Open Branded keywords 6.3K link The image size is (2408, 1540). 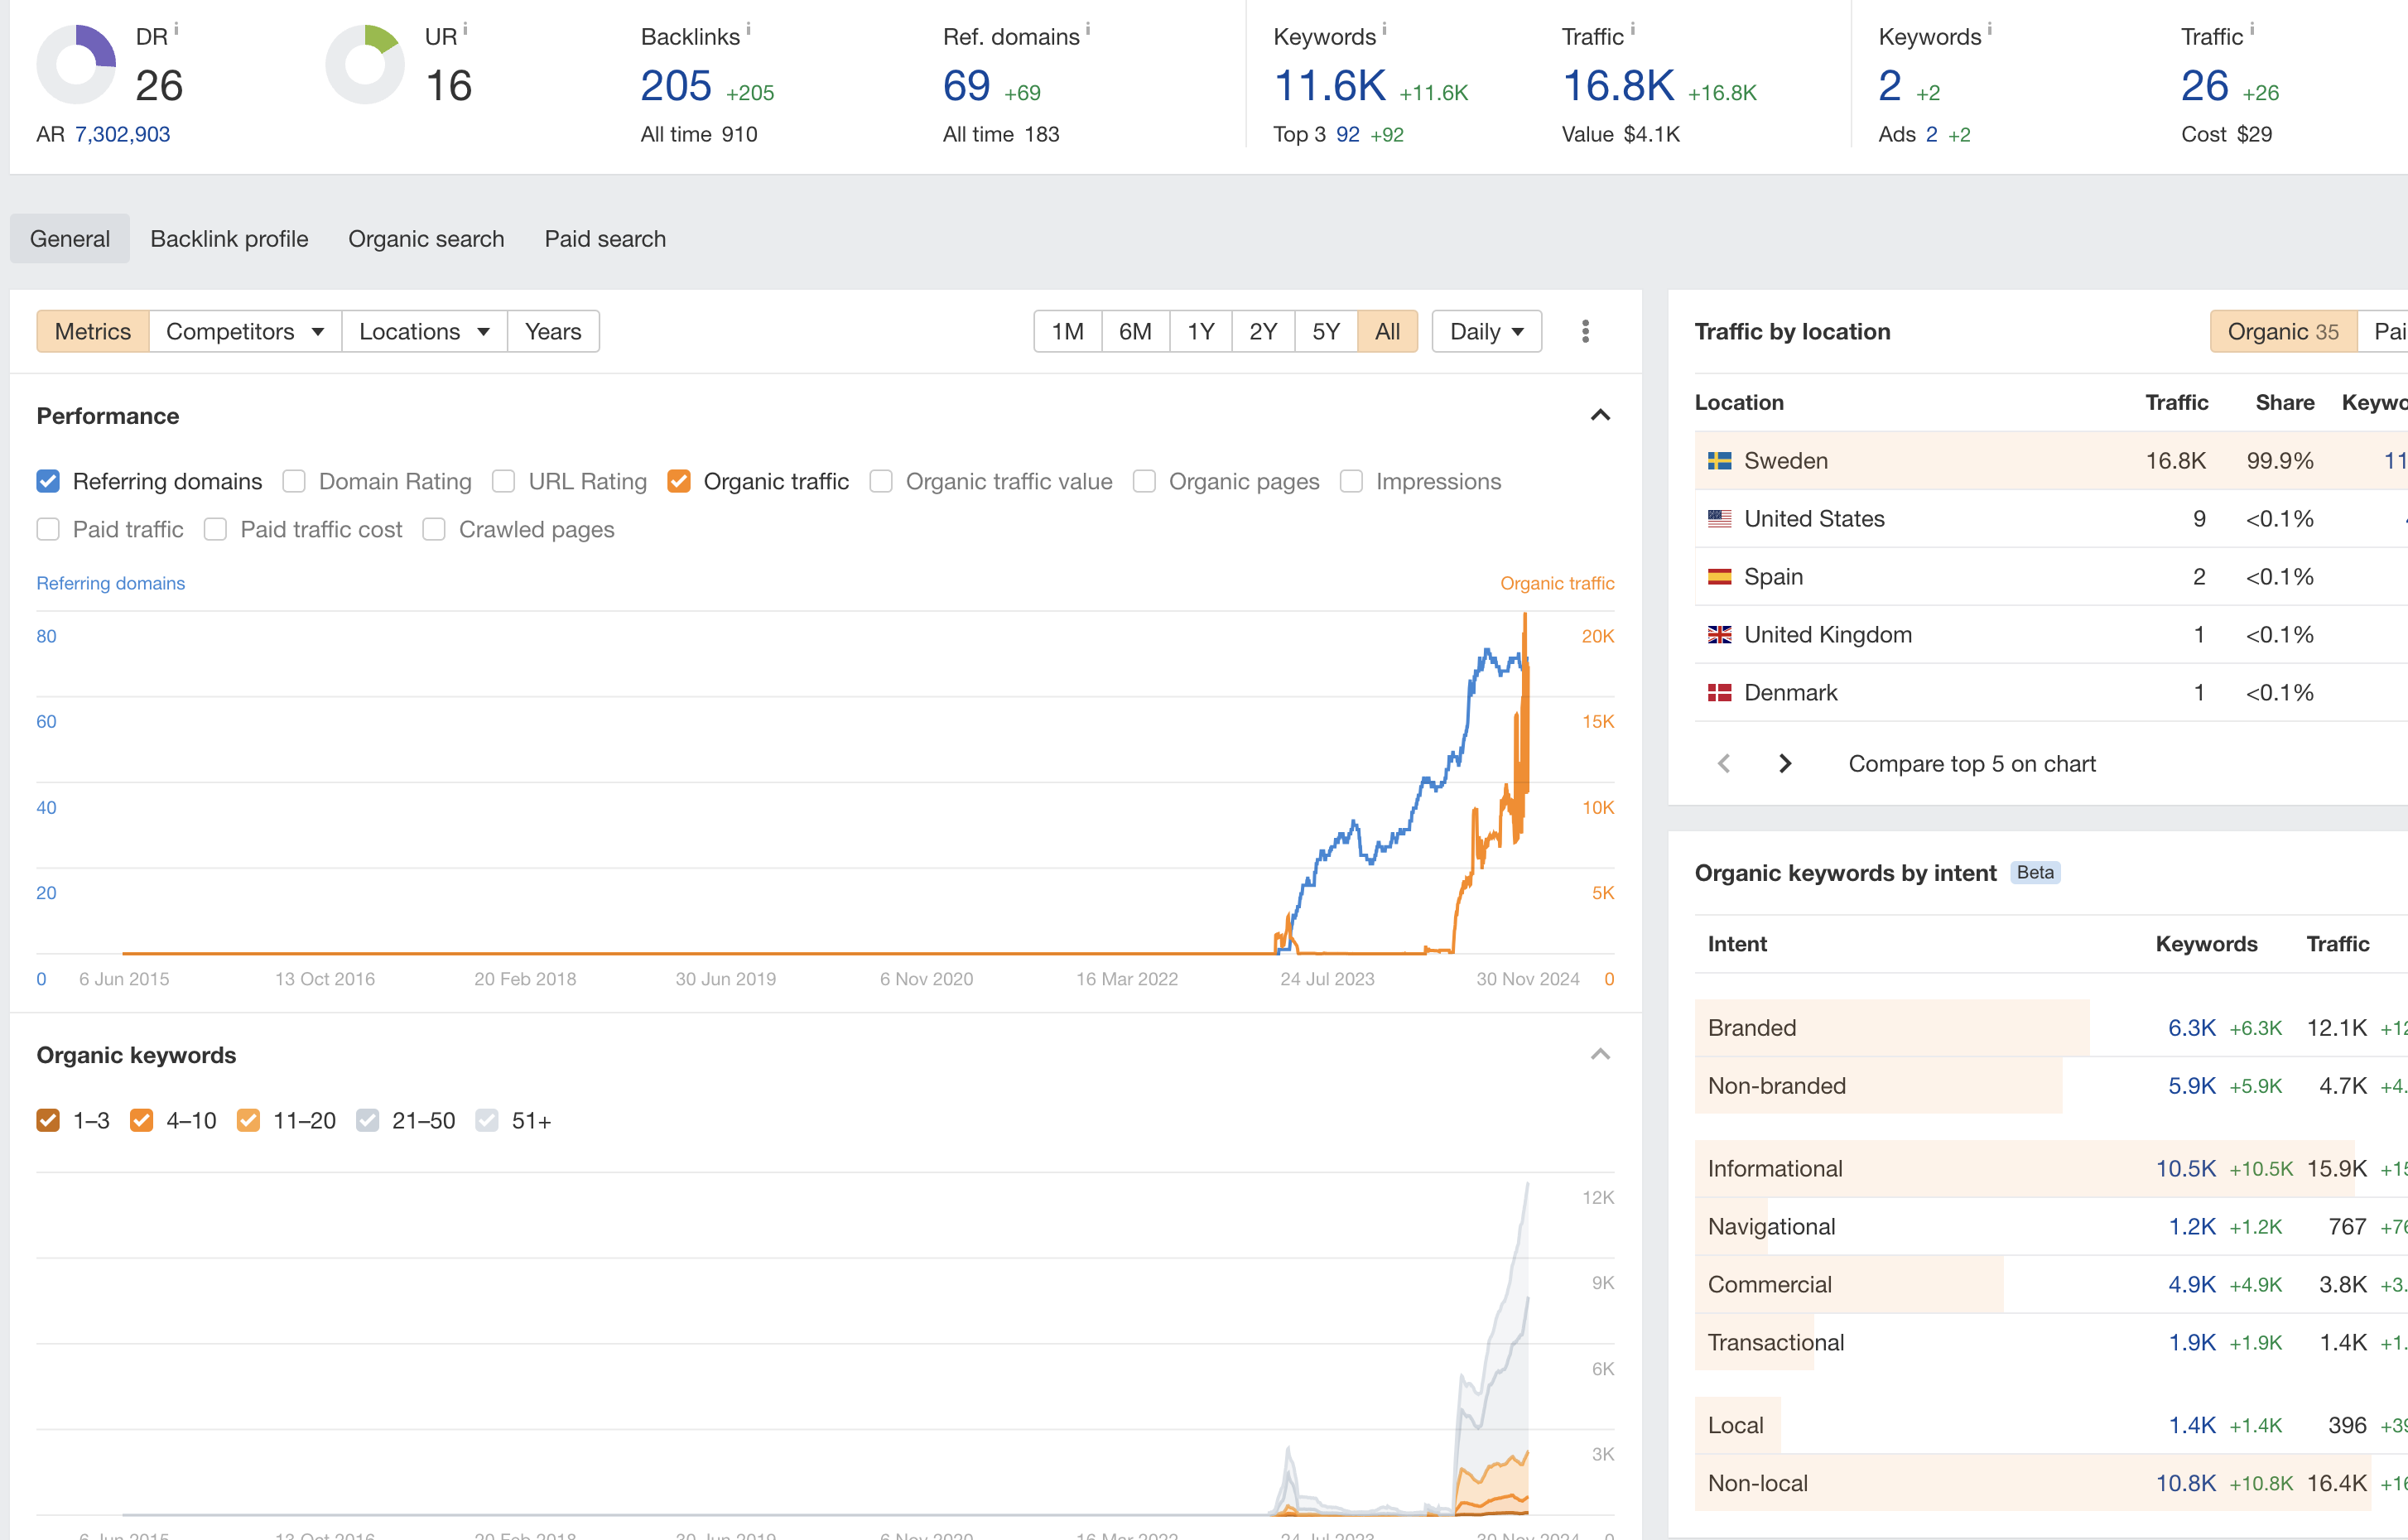click(x=2191, y=1028)
